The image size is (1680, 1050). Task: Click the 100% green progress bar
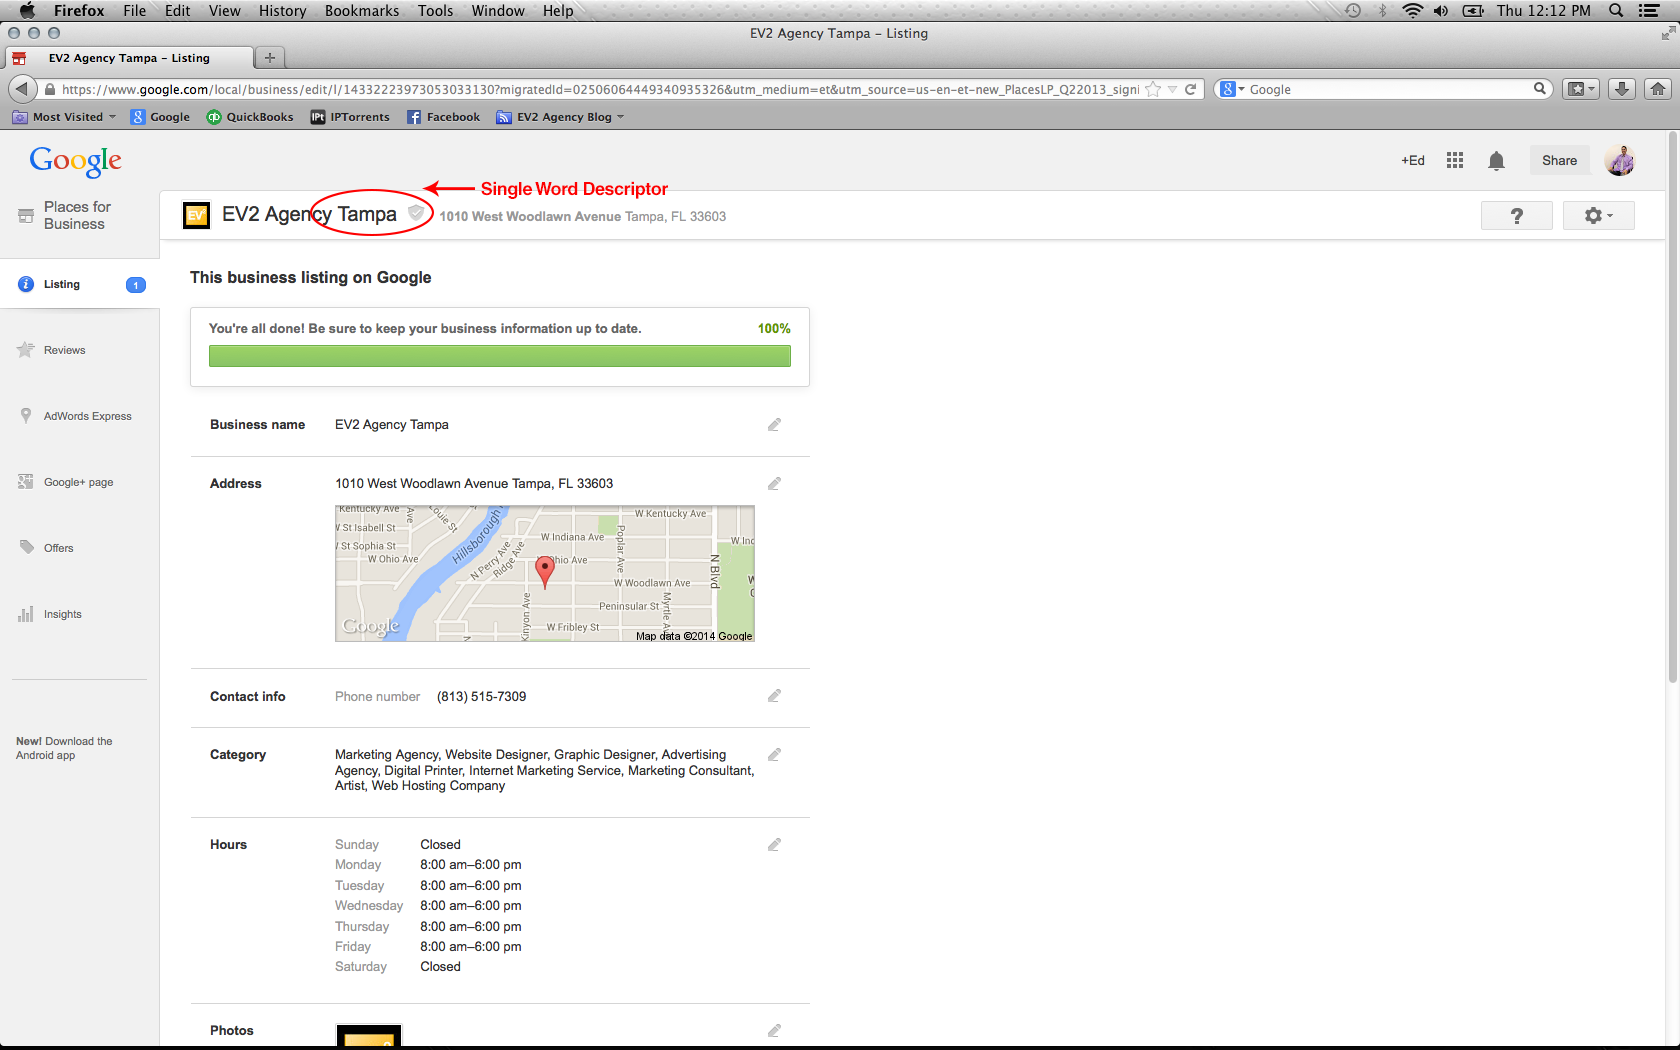coord(499,356)
